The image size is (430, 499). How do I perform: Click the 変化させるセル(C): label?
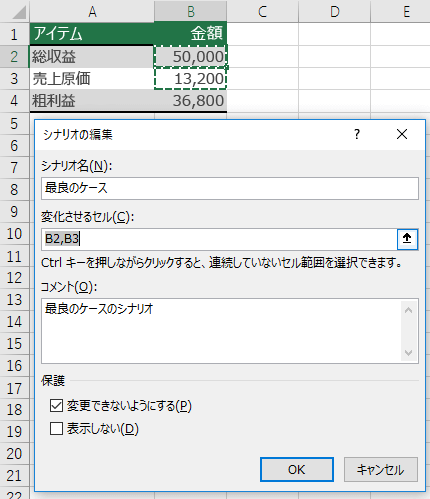tap(88, 217)
